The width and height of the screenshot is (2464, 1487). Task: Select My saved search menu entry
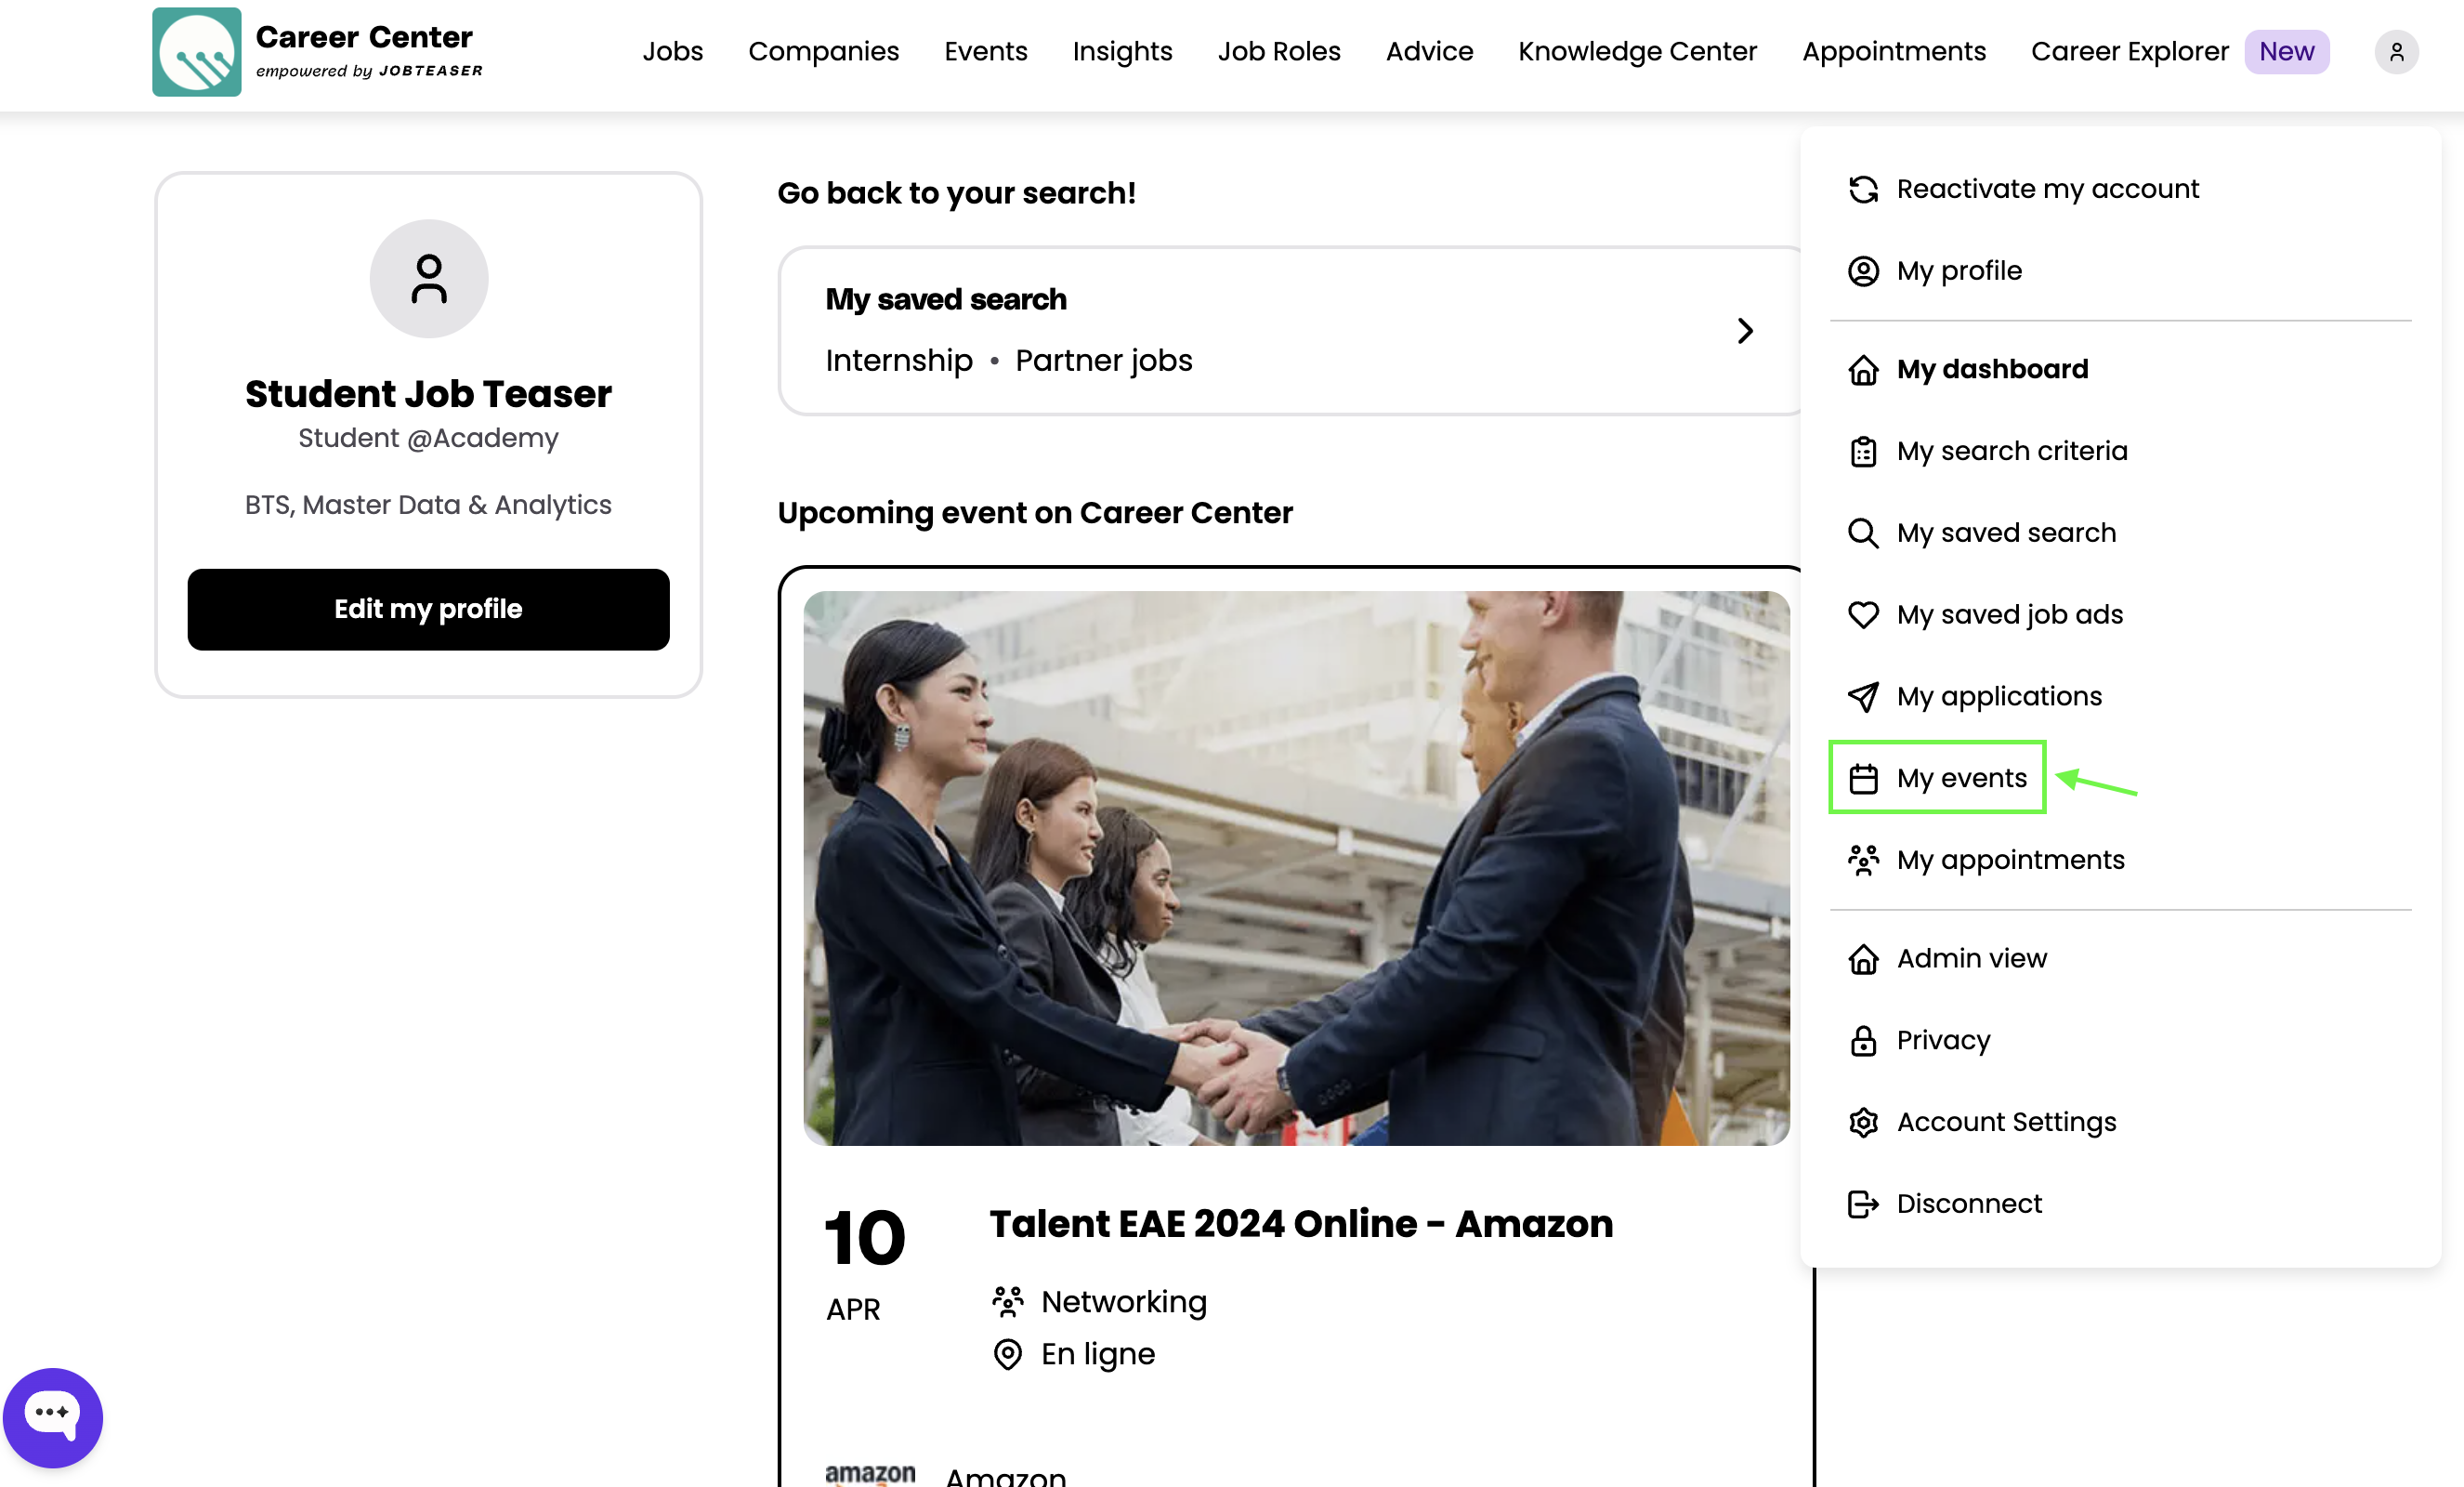[x=2120, y=533]
